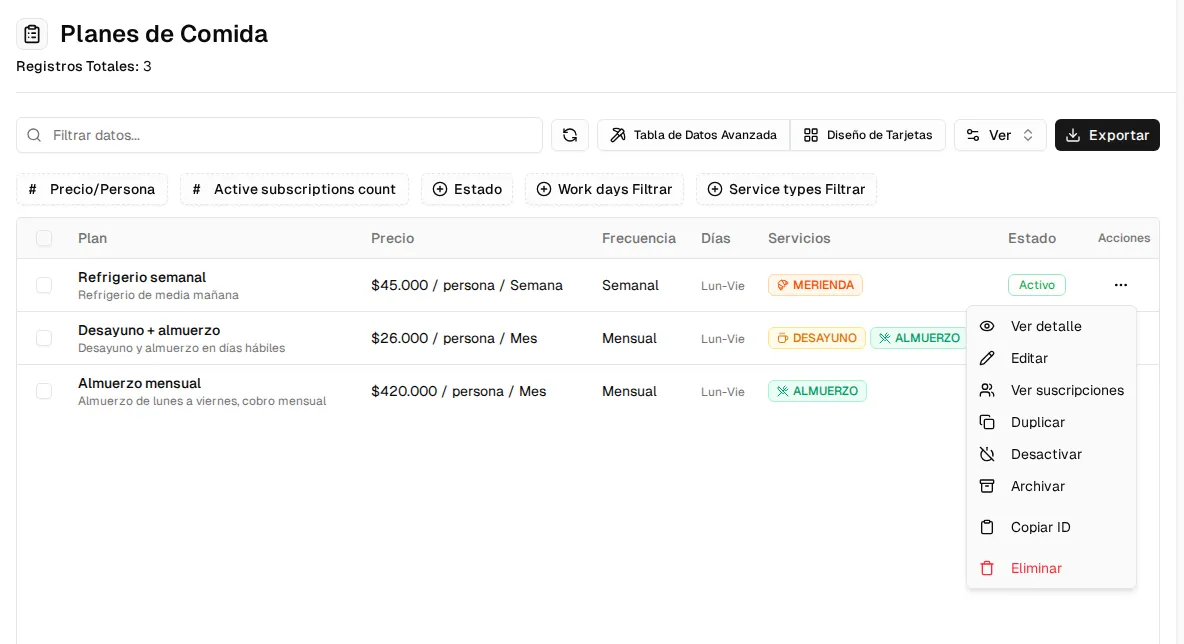Image resolution: width=1184 pixels, height=644 pixels.
Task: Click the people icon for Ver suscripciones
Action: (x=987, y=390)
